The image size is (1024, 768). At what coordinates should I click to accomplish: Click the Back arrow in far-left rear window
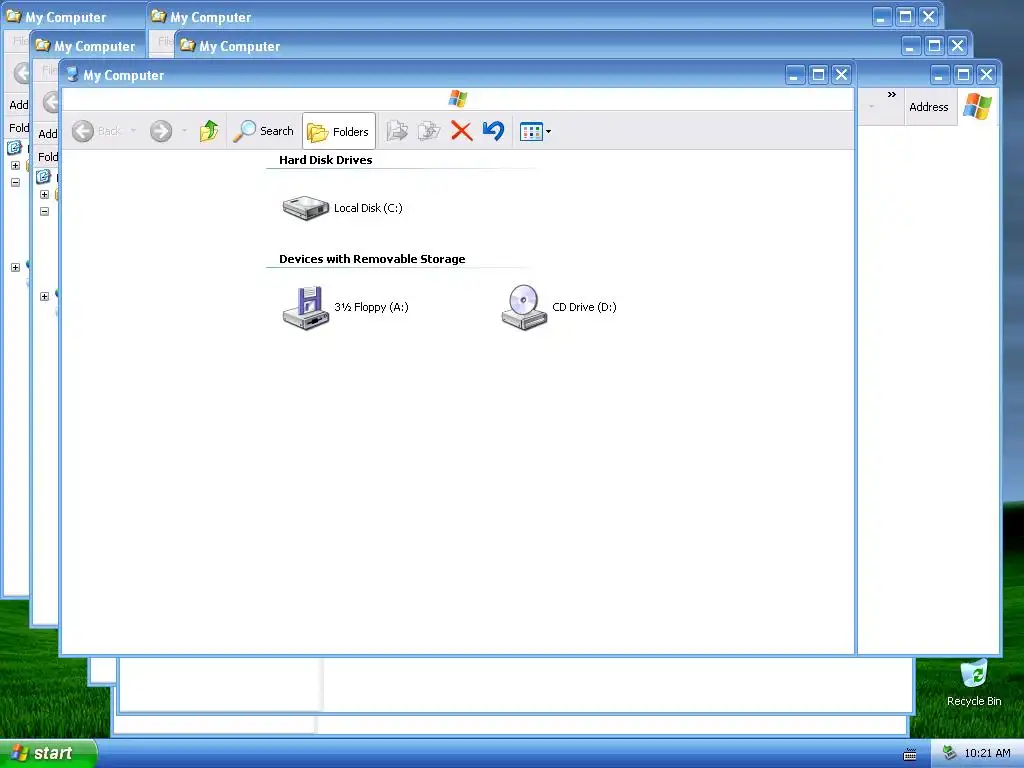[x=22, y=72]
